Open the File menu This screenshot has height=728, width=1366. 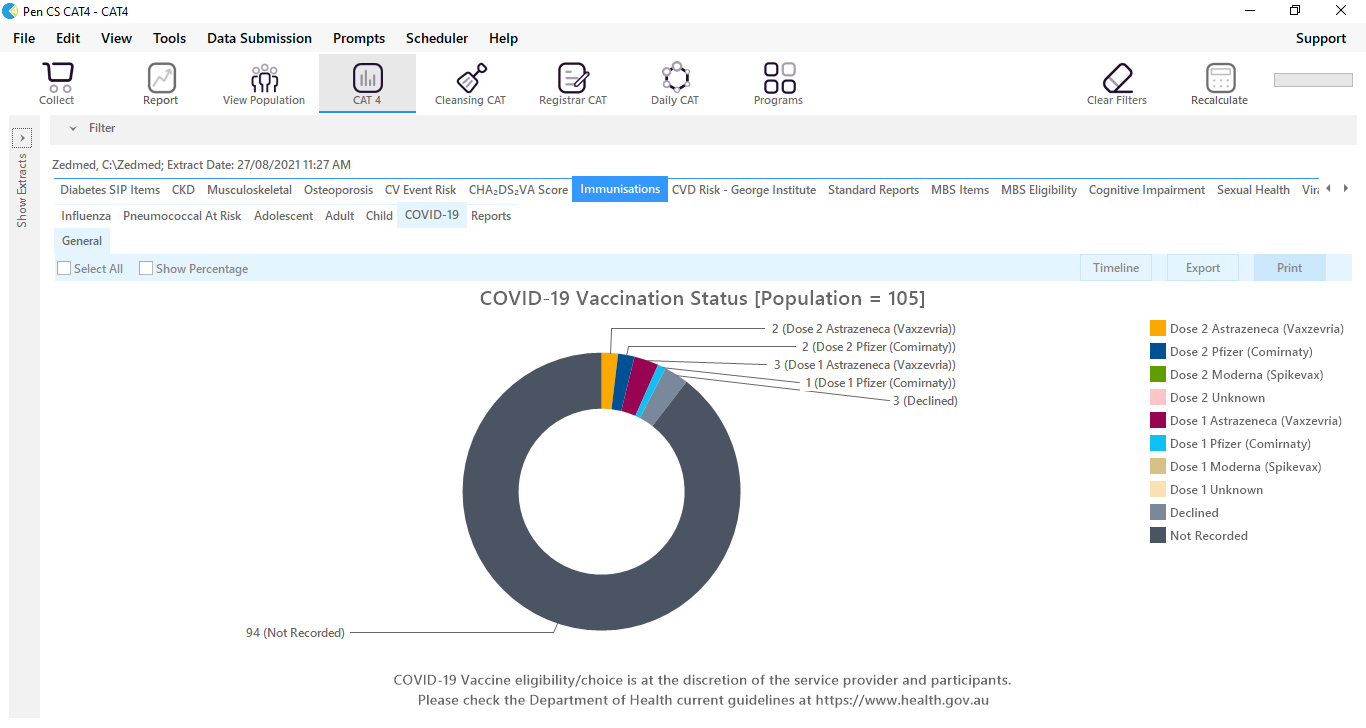[x=24, y=38]
